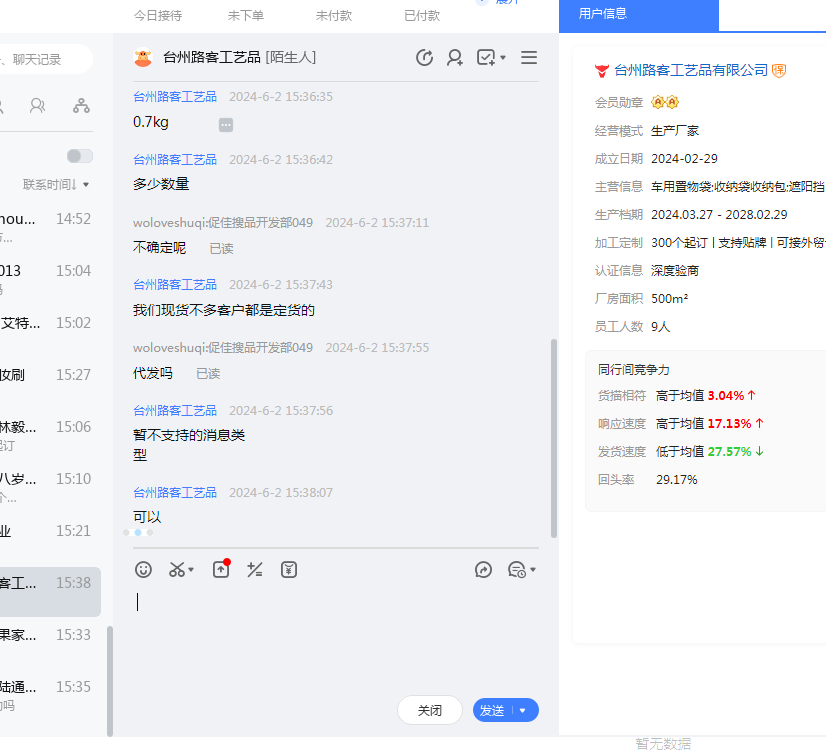Open the emoji picker in chat toolbar
Screen dimensions: 826x754
(x=144, y=570)
